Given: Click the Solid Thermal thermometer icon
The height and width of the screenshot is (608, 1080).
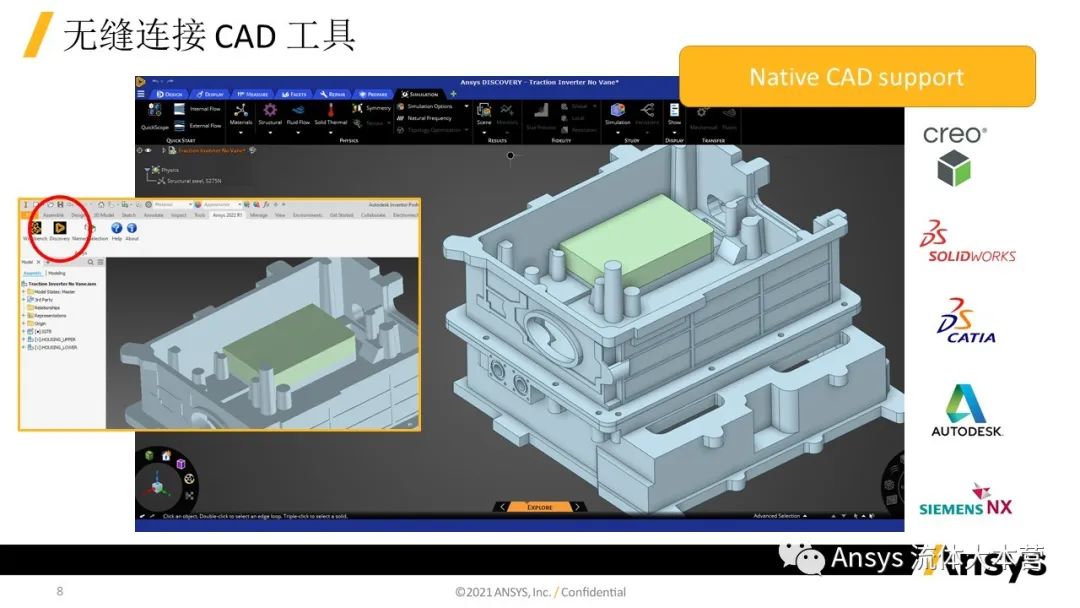Looking at the screenshot, I should (x=330, y=111).
